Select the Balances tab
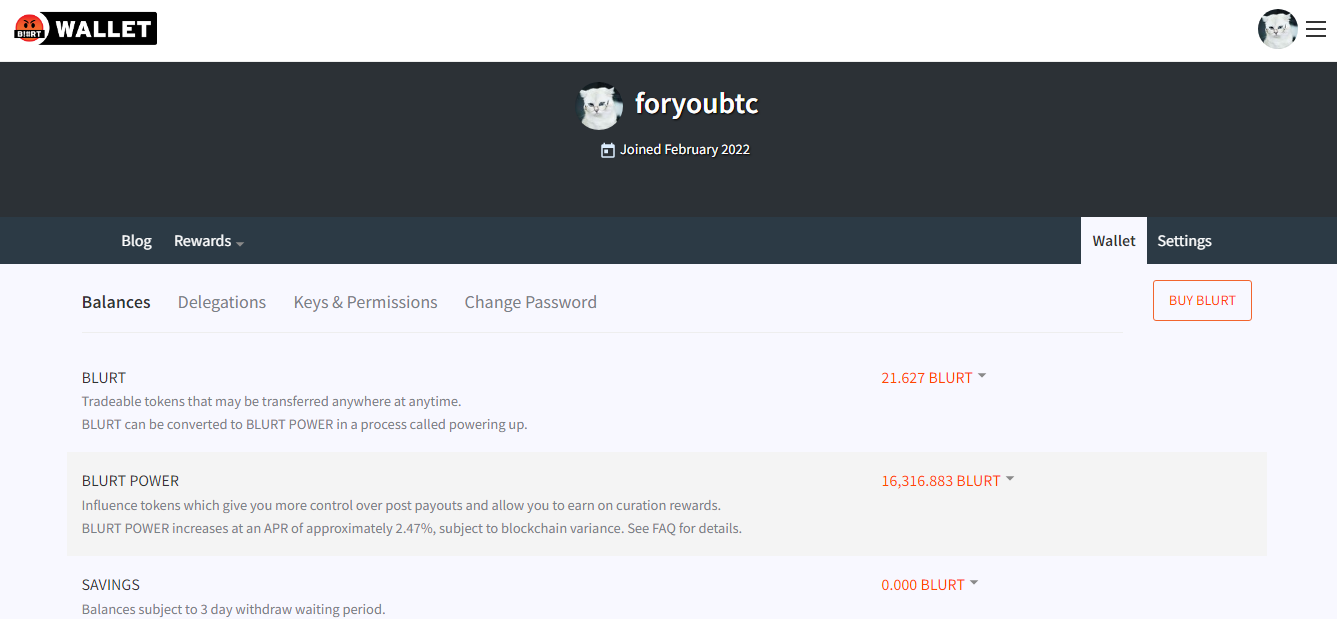This screenshot has height=619, width=1337. [x=116, y=302]
